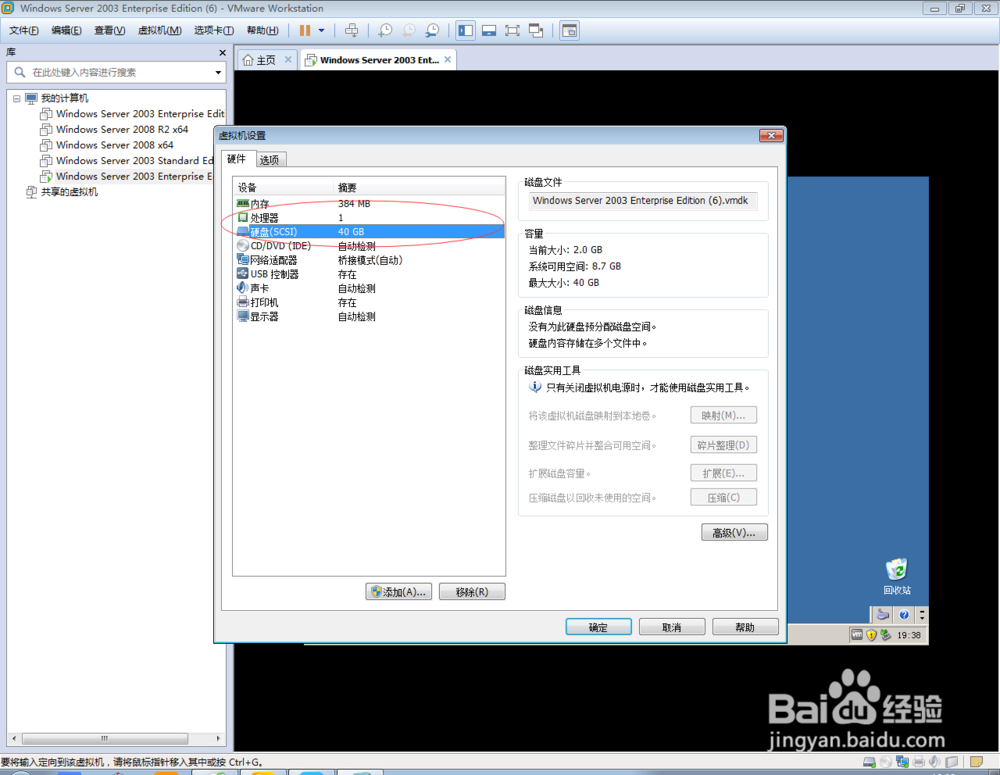The width and height of the screenshot is (1000, 775).
Task: Open the 帮助(H) menu
Action: click(x=262, y=31)
